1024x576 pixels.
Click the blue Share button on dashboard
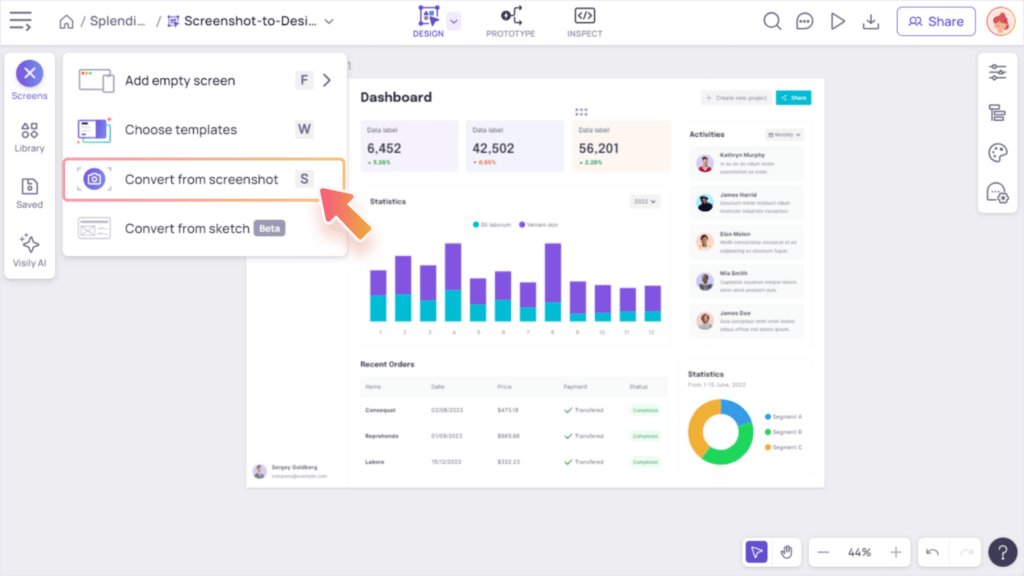793,98
